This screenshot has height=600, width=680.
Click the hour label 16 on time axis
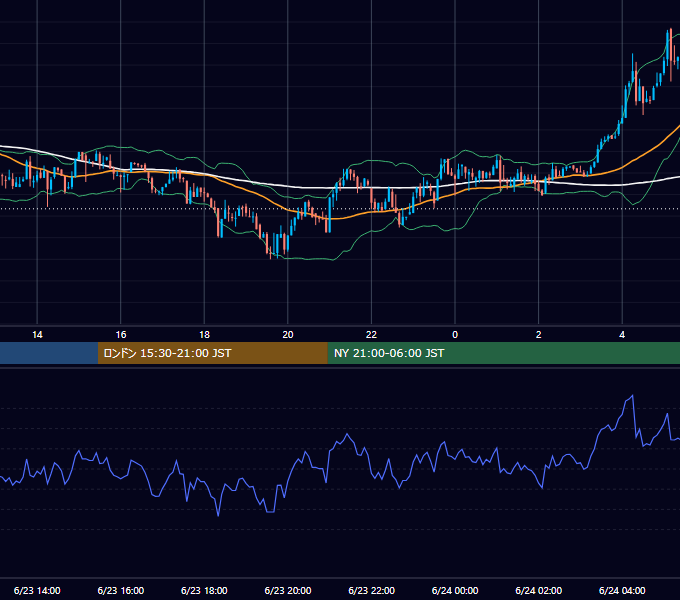click(x=121, y=335)
